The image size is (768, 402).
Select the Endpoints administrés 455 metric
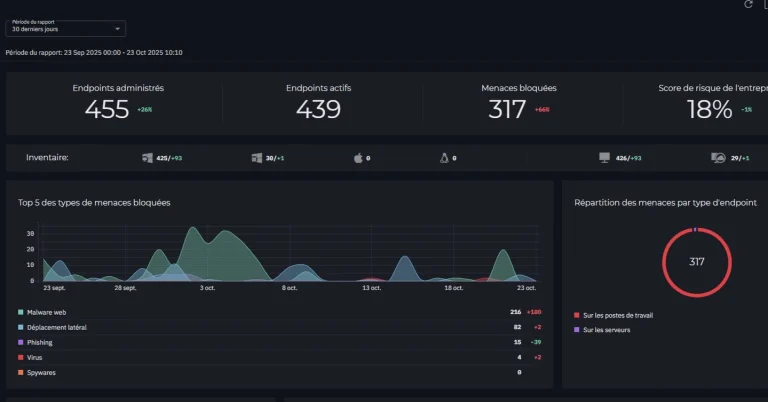(118, 103)
